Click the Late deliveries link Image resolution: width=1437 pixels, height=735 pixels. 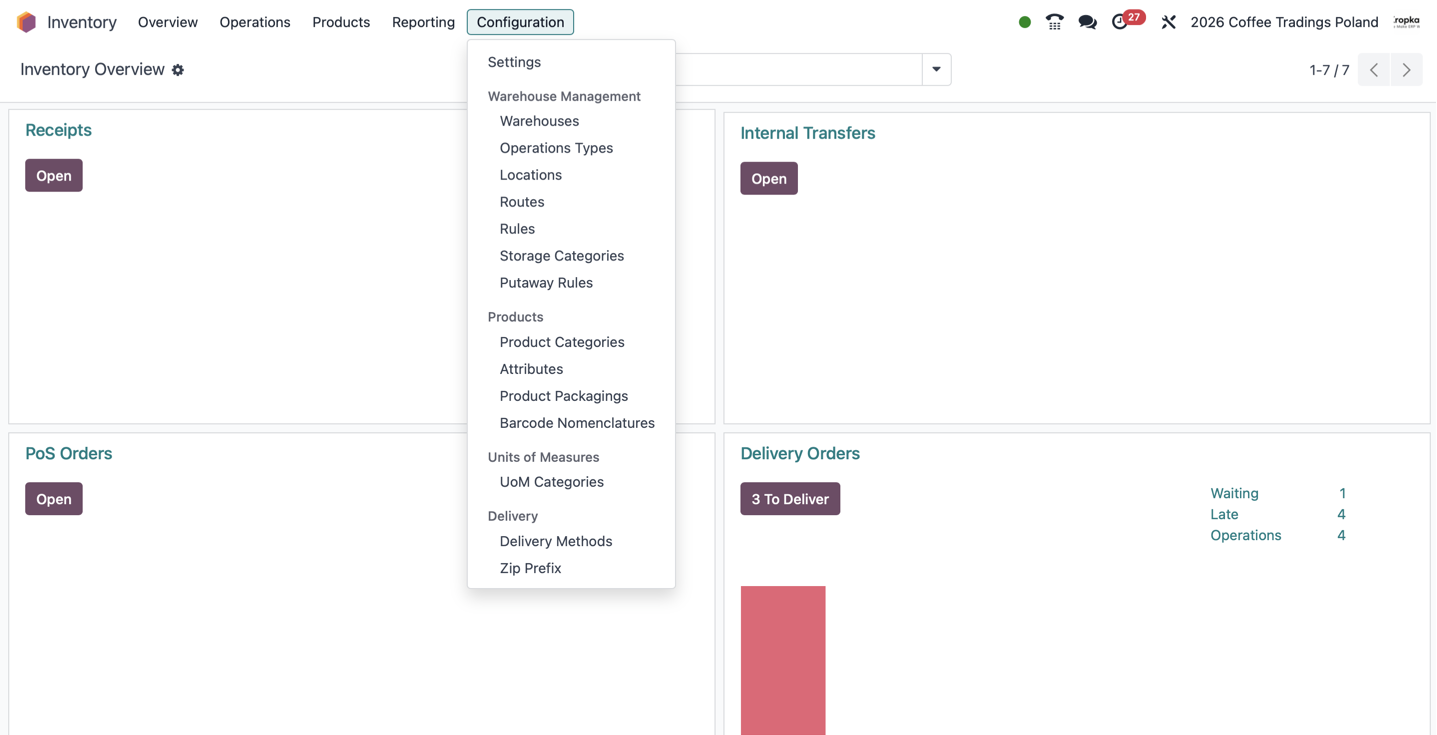tap(1224, 514)
